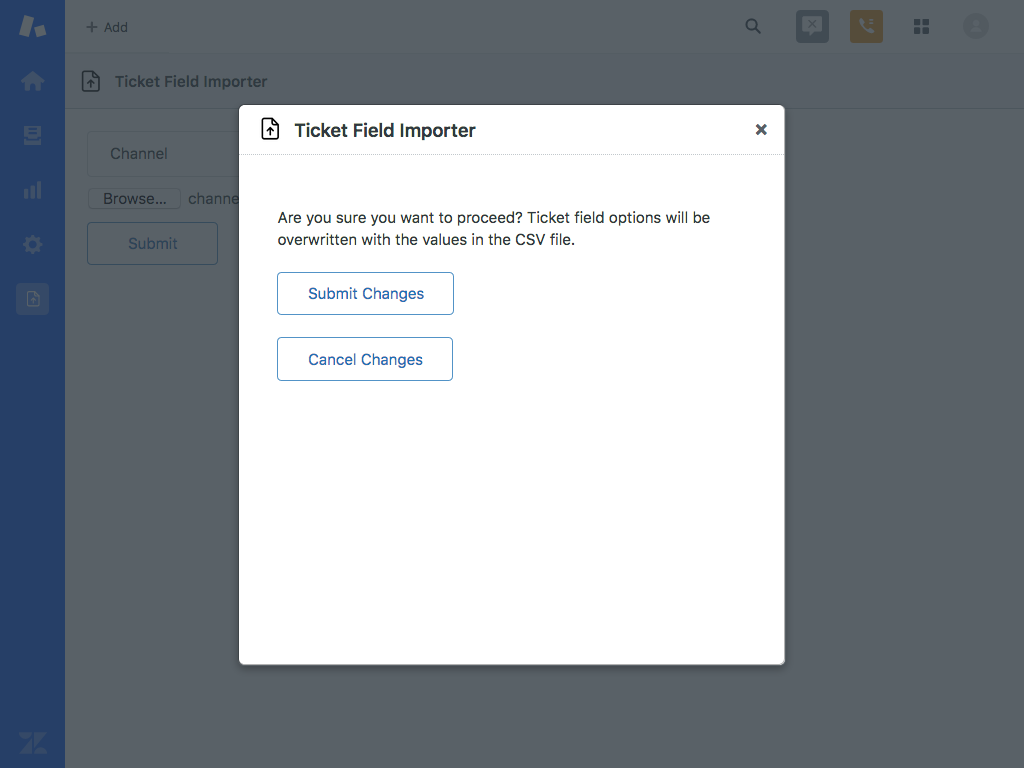Click the Submit button behind the dialog
Screen dimensions: 1024x768
[x=152, y=243]
